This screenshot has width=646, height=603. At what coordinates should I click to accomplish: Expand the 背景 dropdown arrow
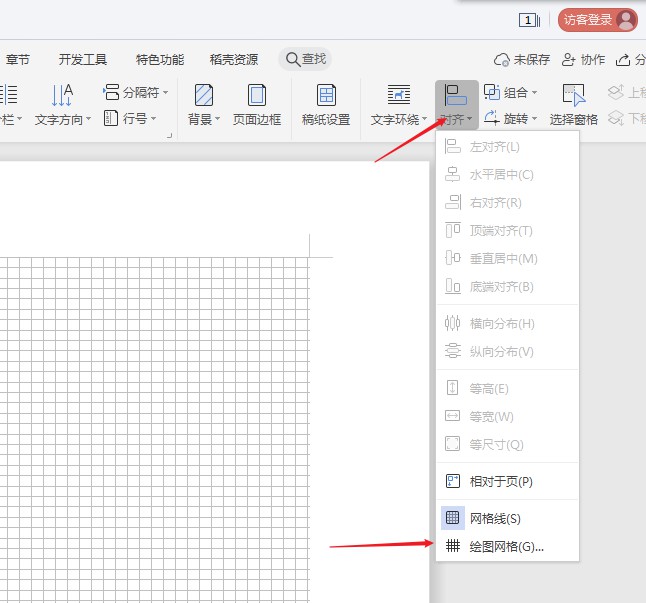click(218, 119)
